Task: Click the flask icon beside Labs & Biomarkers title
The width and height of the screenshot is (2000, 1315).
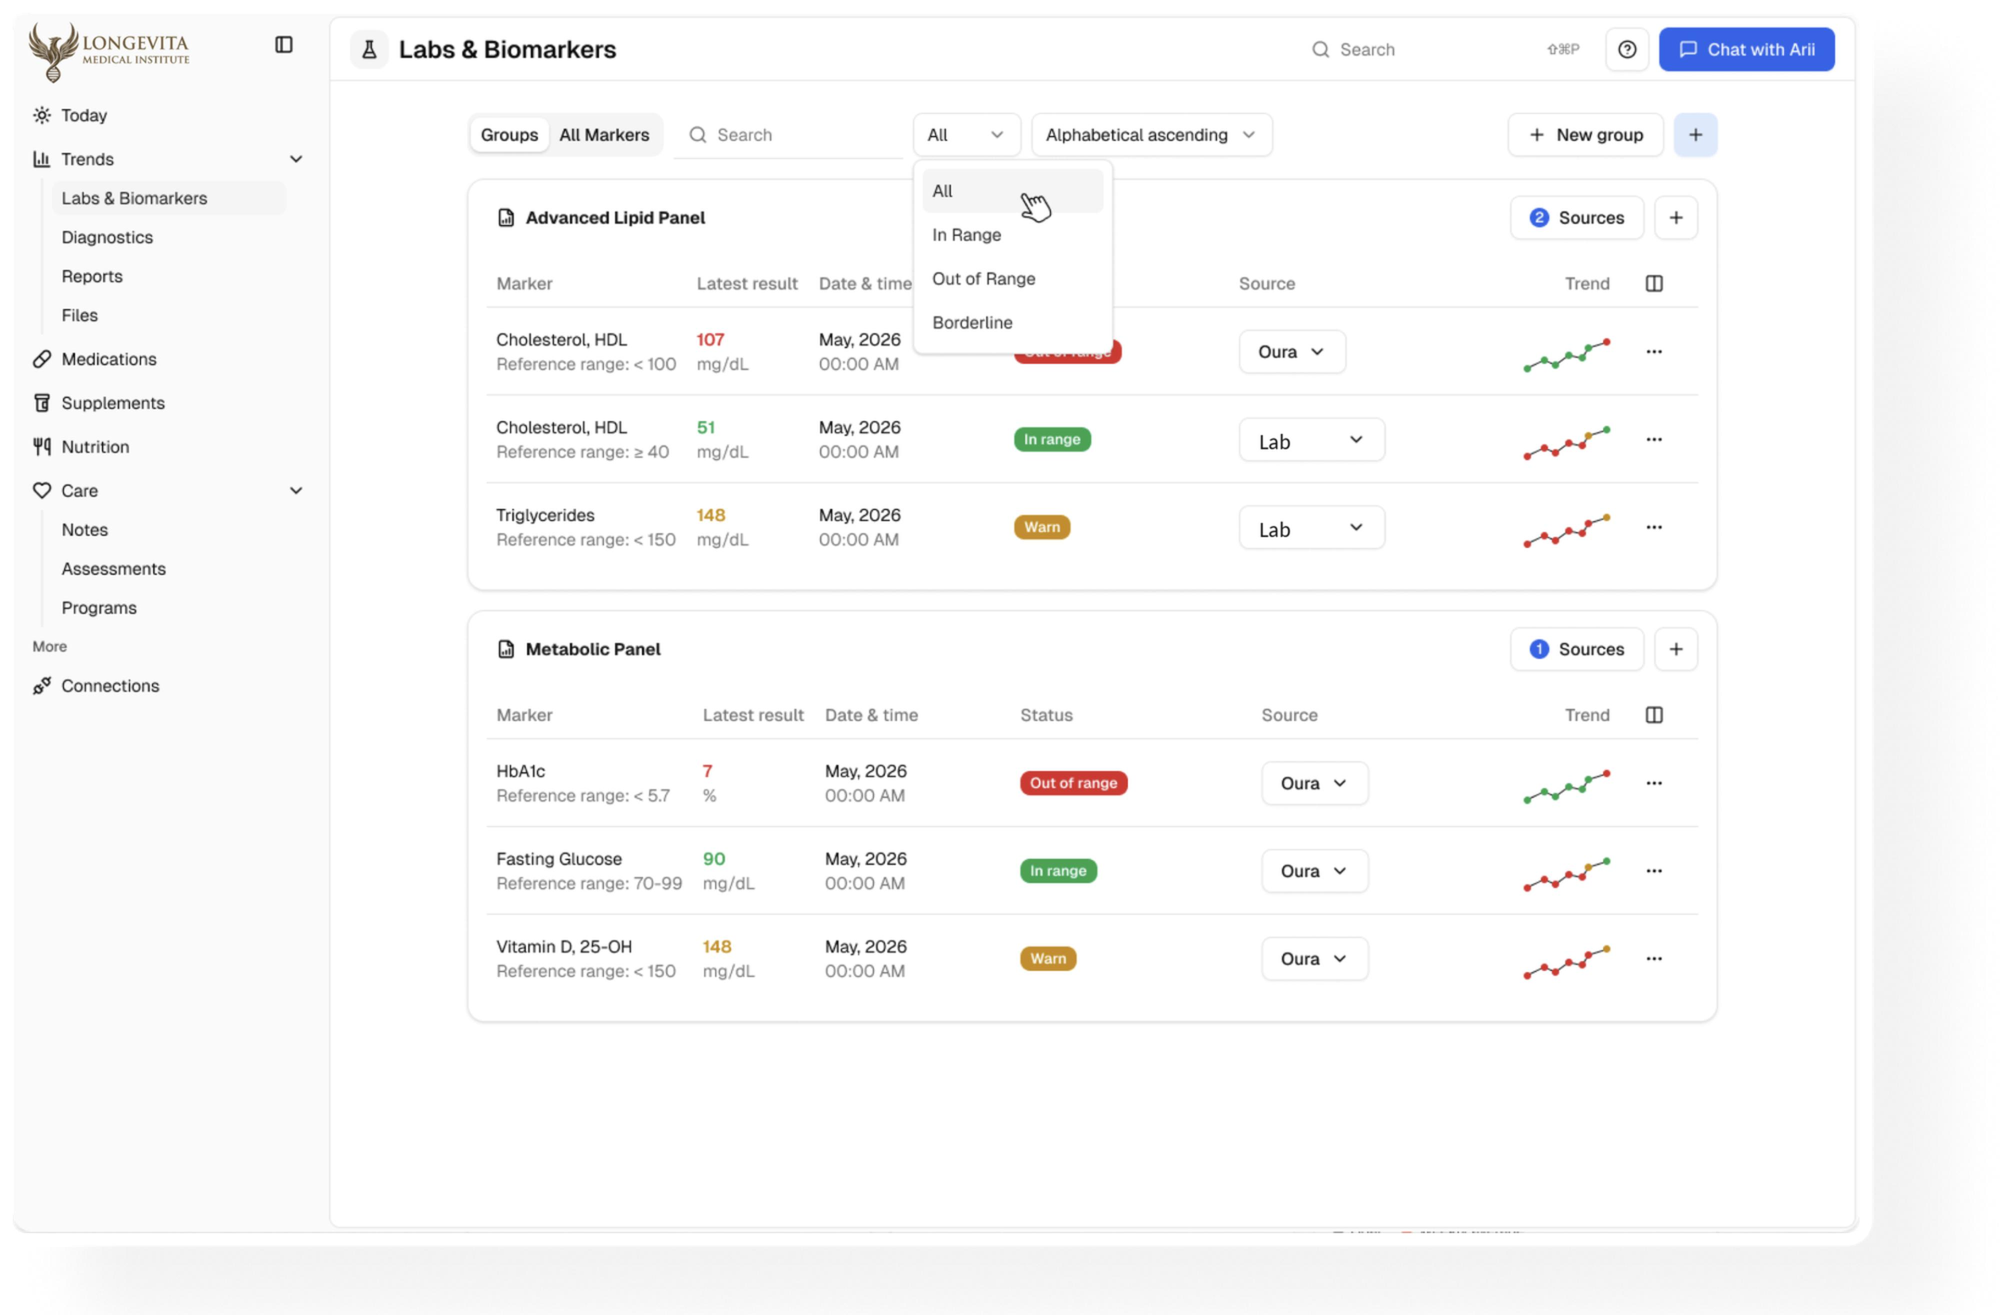Action: pos(369,49)
